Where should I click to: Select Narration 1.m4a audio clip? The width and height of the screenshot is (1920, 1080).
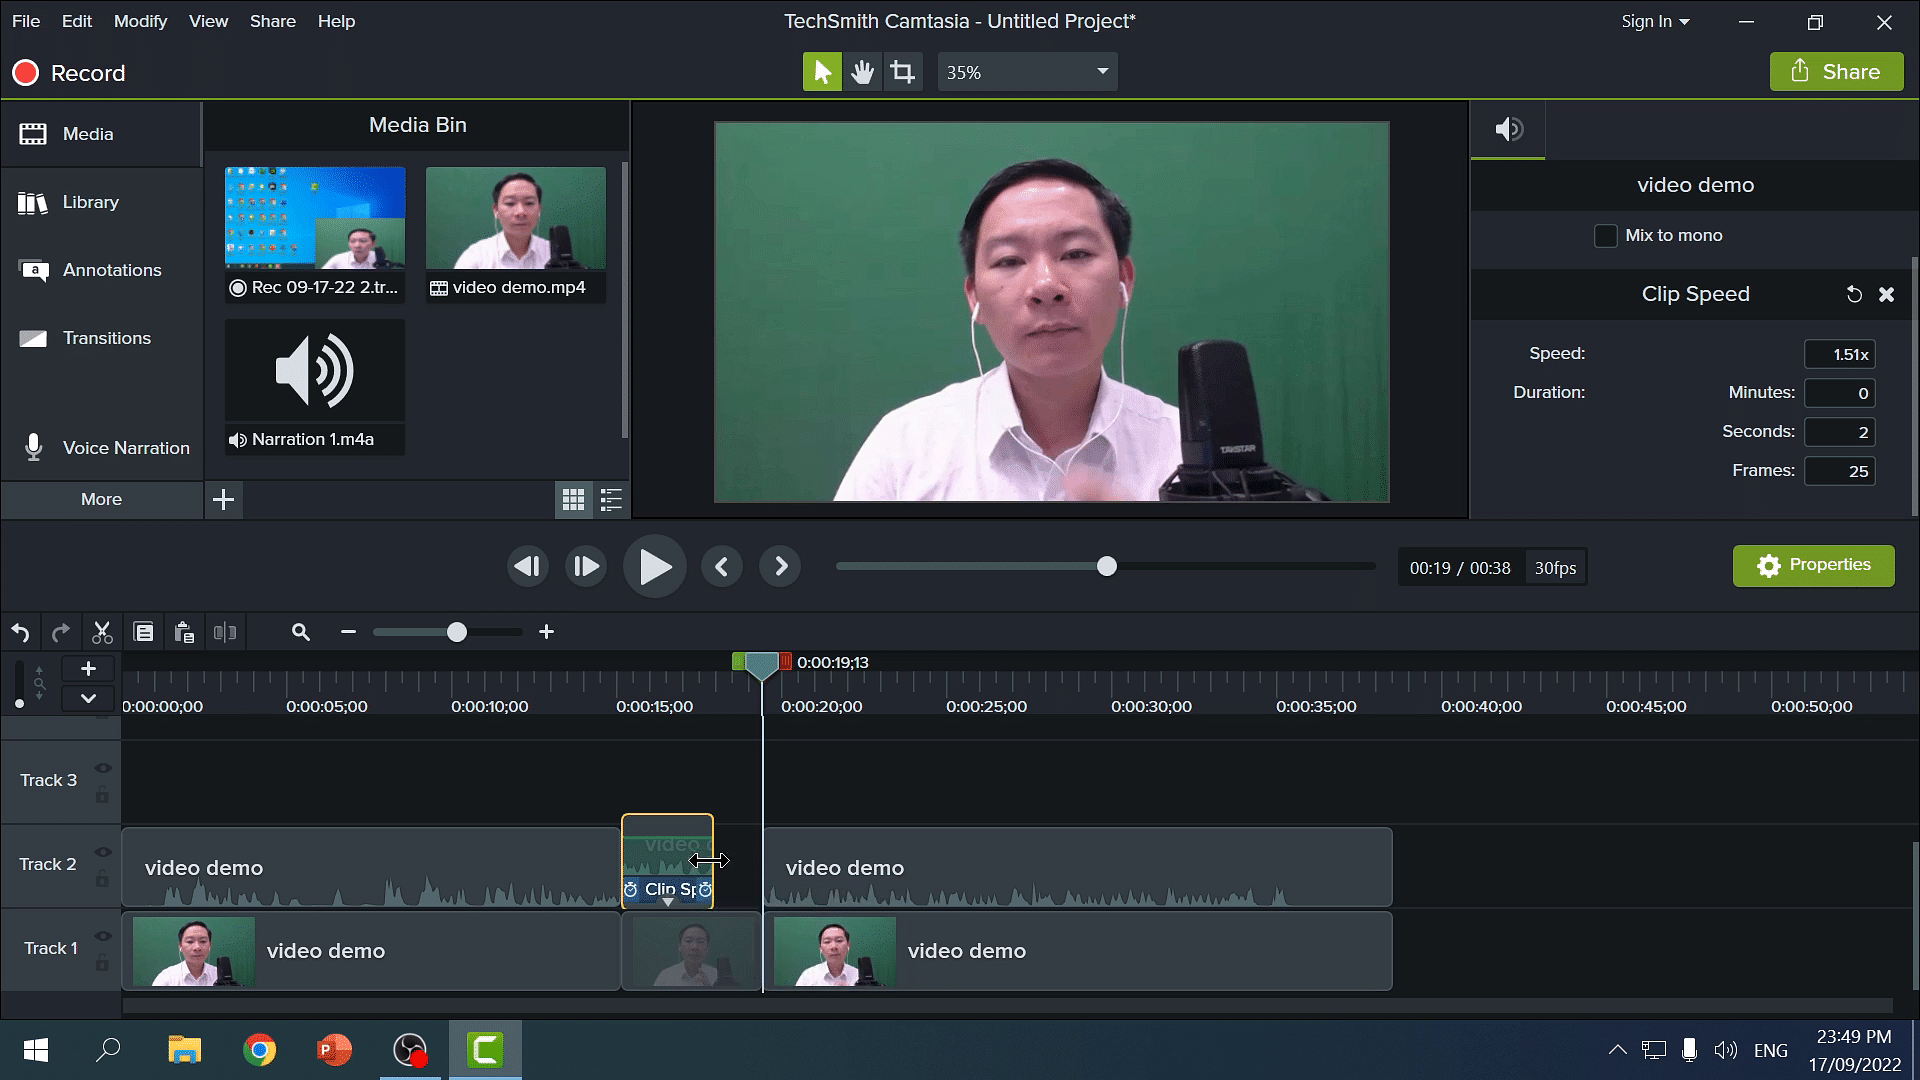click(315, 386)
